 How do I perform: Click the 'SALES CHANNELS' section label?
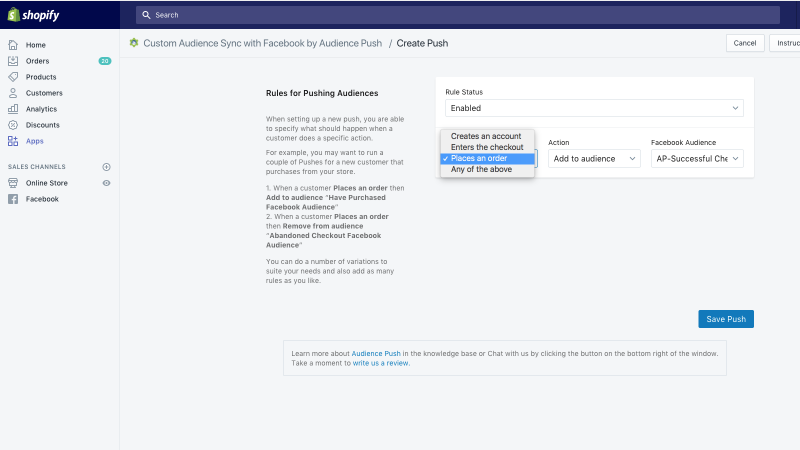click(x=37, y=167)
